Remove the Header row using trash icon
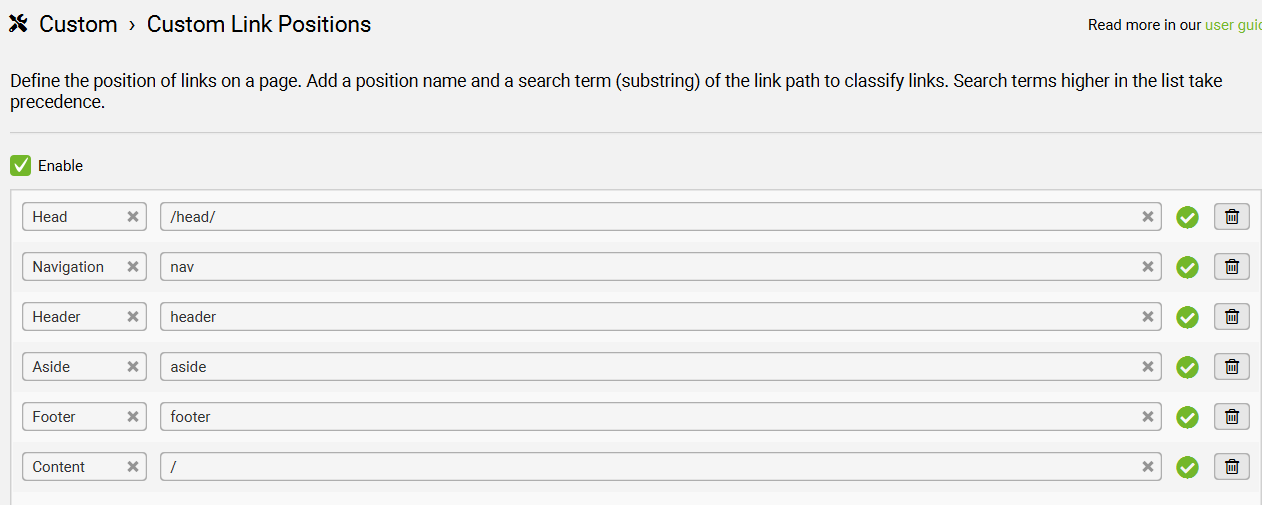The image size is (1262, 505). point(1232,317)
